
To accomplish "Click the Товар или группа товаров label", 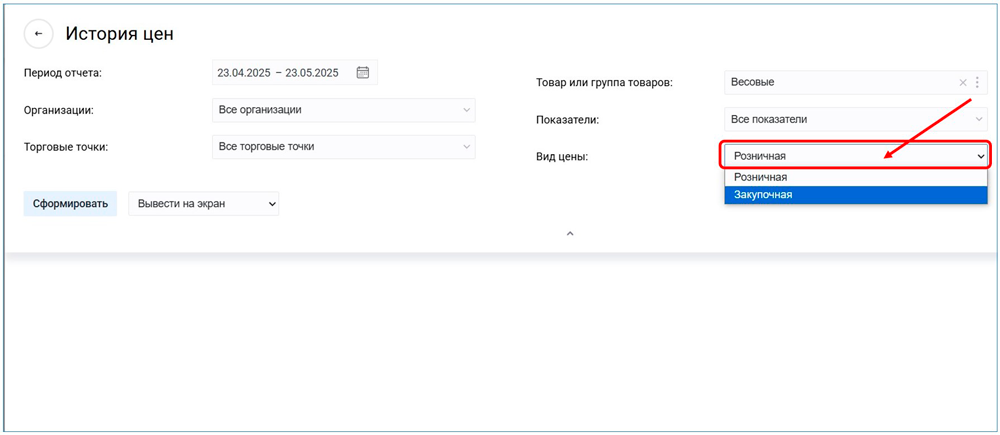I will (x=604, y=83).
